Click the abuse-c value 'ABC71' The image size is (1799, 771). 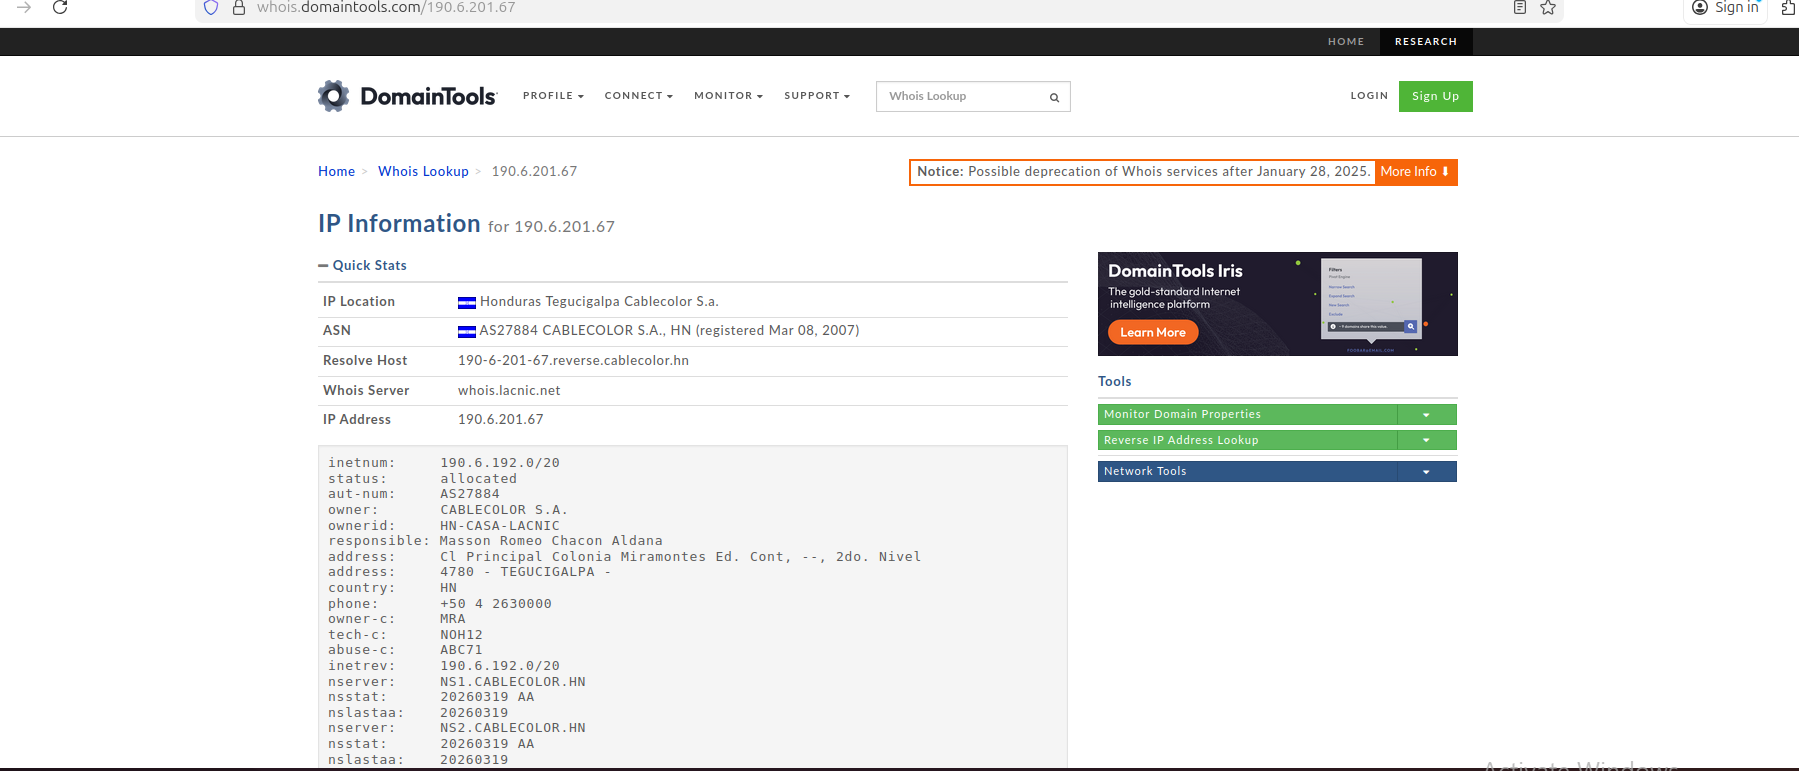[x=461, y=650]
